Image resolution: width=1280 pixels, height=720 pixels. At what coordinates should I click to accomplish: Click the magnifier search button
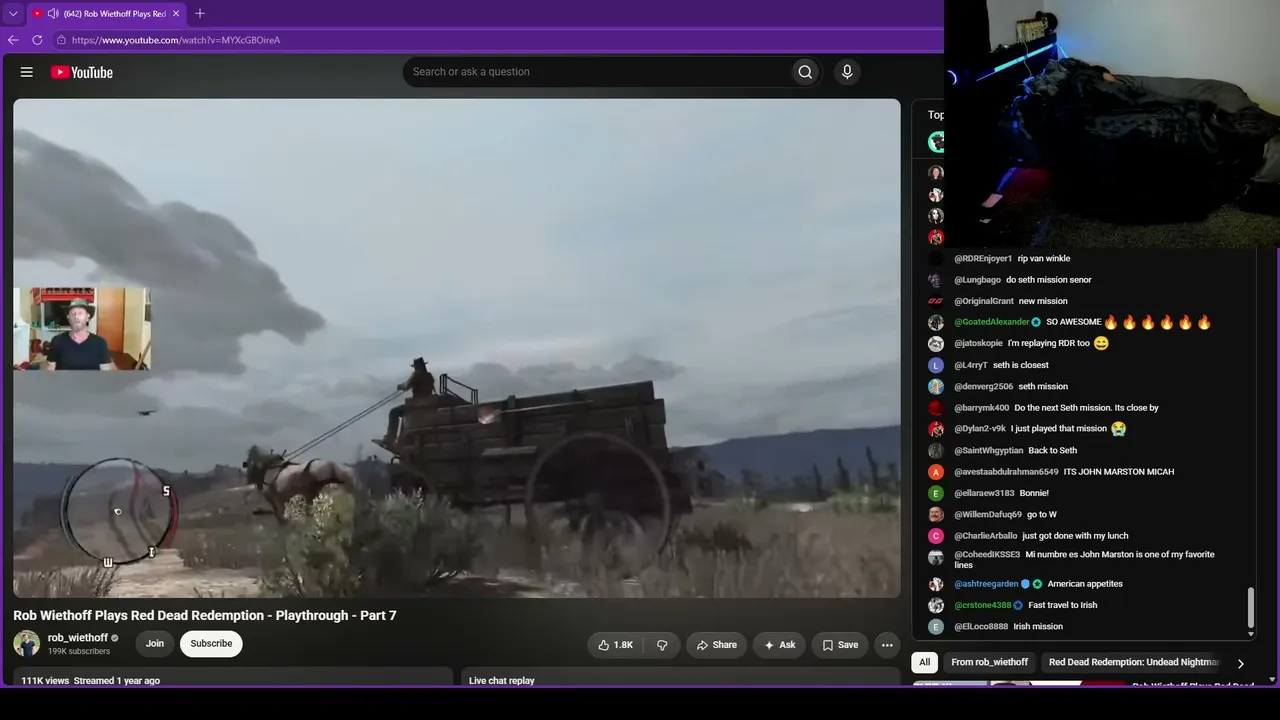click(805, 72)
